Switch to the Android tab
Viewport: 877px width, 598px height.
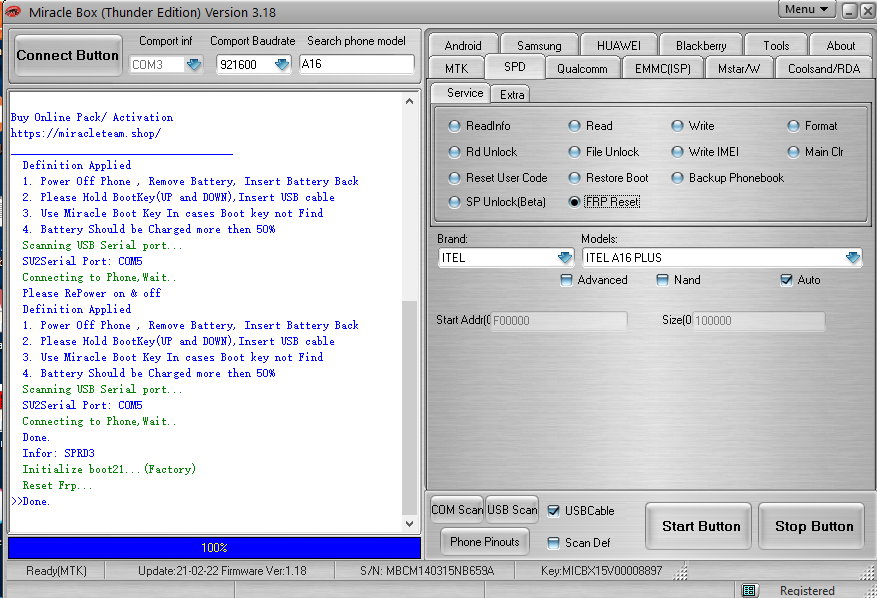(463, 46)
